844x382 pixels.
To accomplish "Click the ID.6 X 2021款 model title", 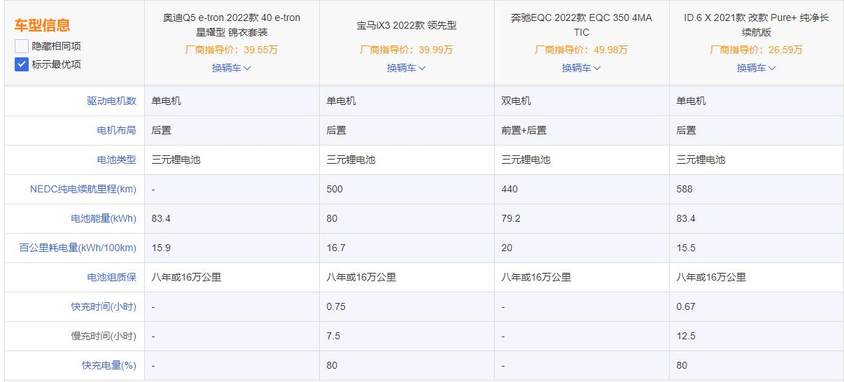I will (x=756, y=25).
